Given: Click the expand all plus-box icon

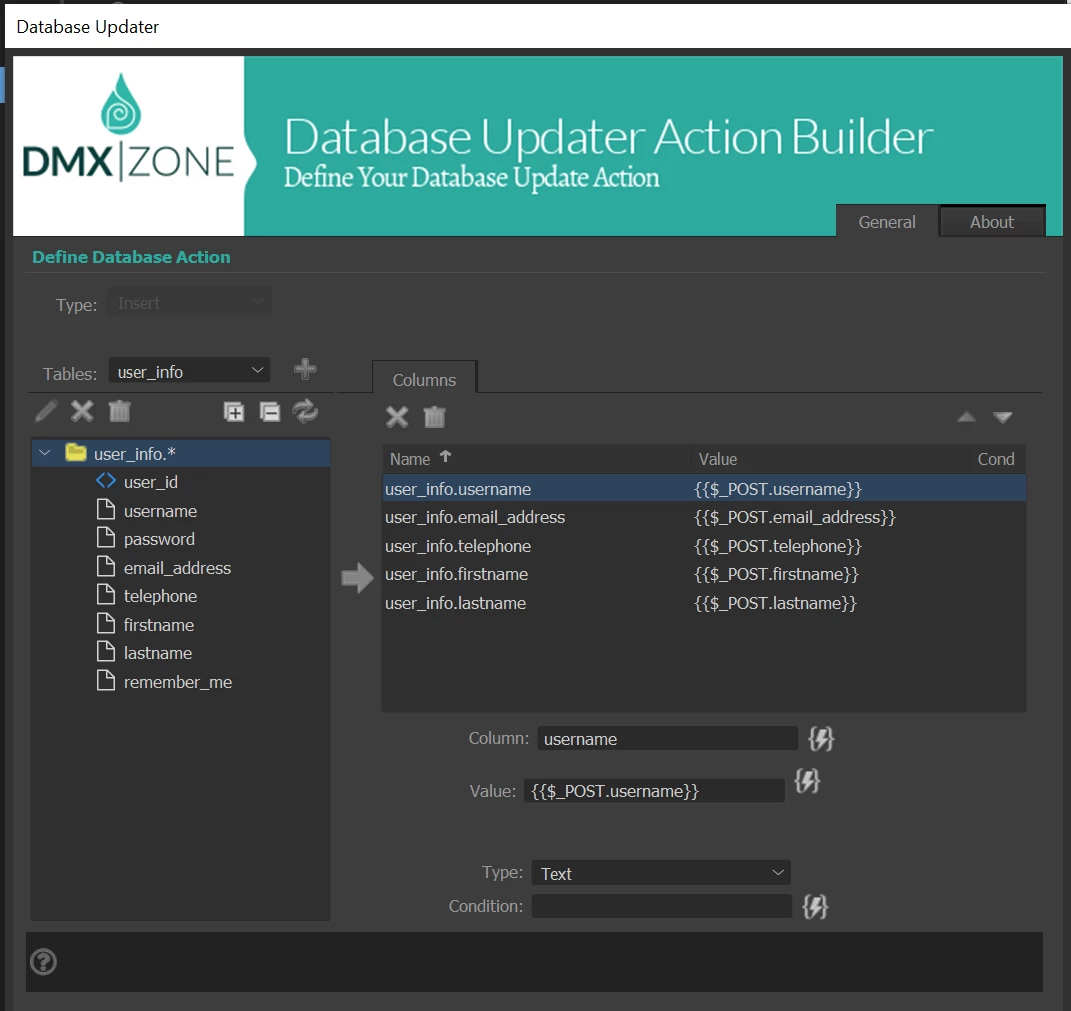Looking at the screenshot, I should point(234,412).
